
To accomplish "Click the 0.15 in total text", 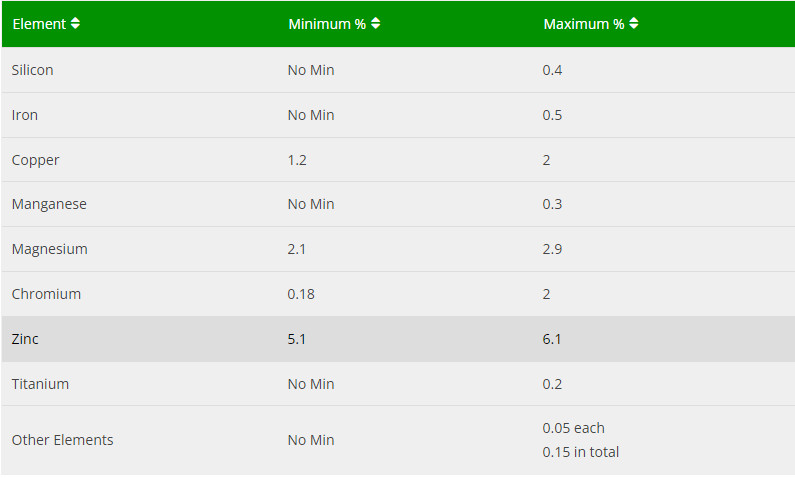I will coord(581,452).
